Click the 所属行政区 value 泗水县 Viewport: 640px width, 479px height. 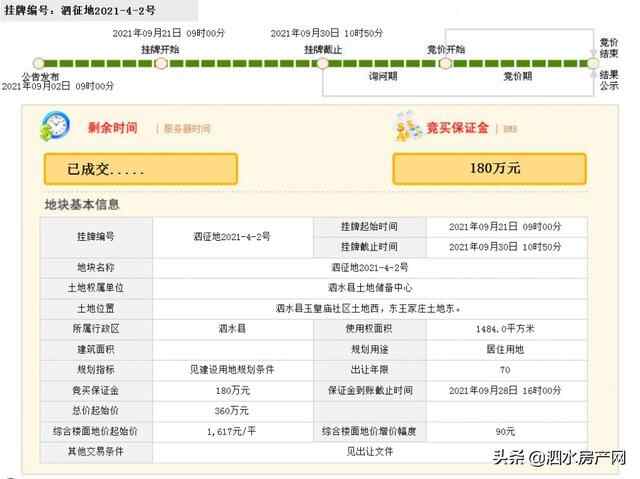click(232, 328)
